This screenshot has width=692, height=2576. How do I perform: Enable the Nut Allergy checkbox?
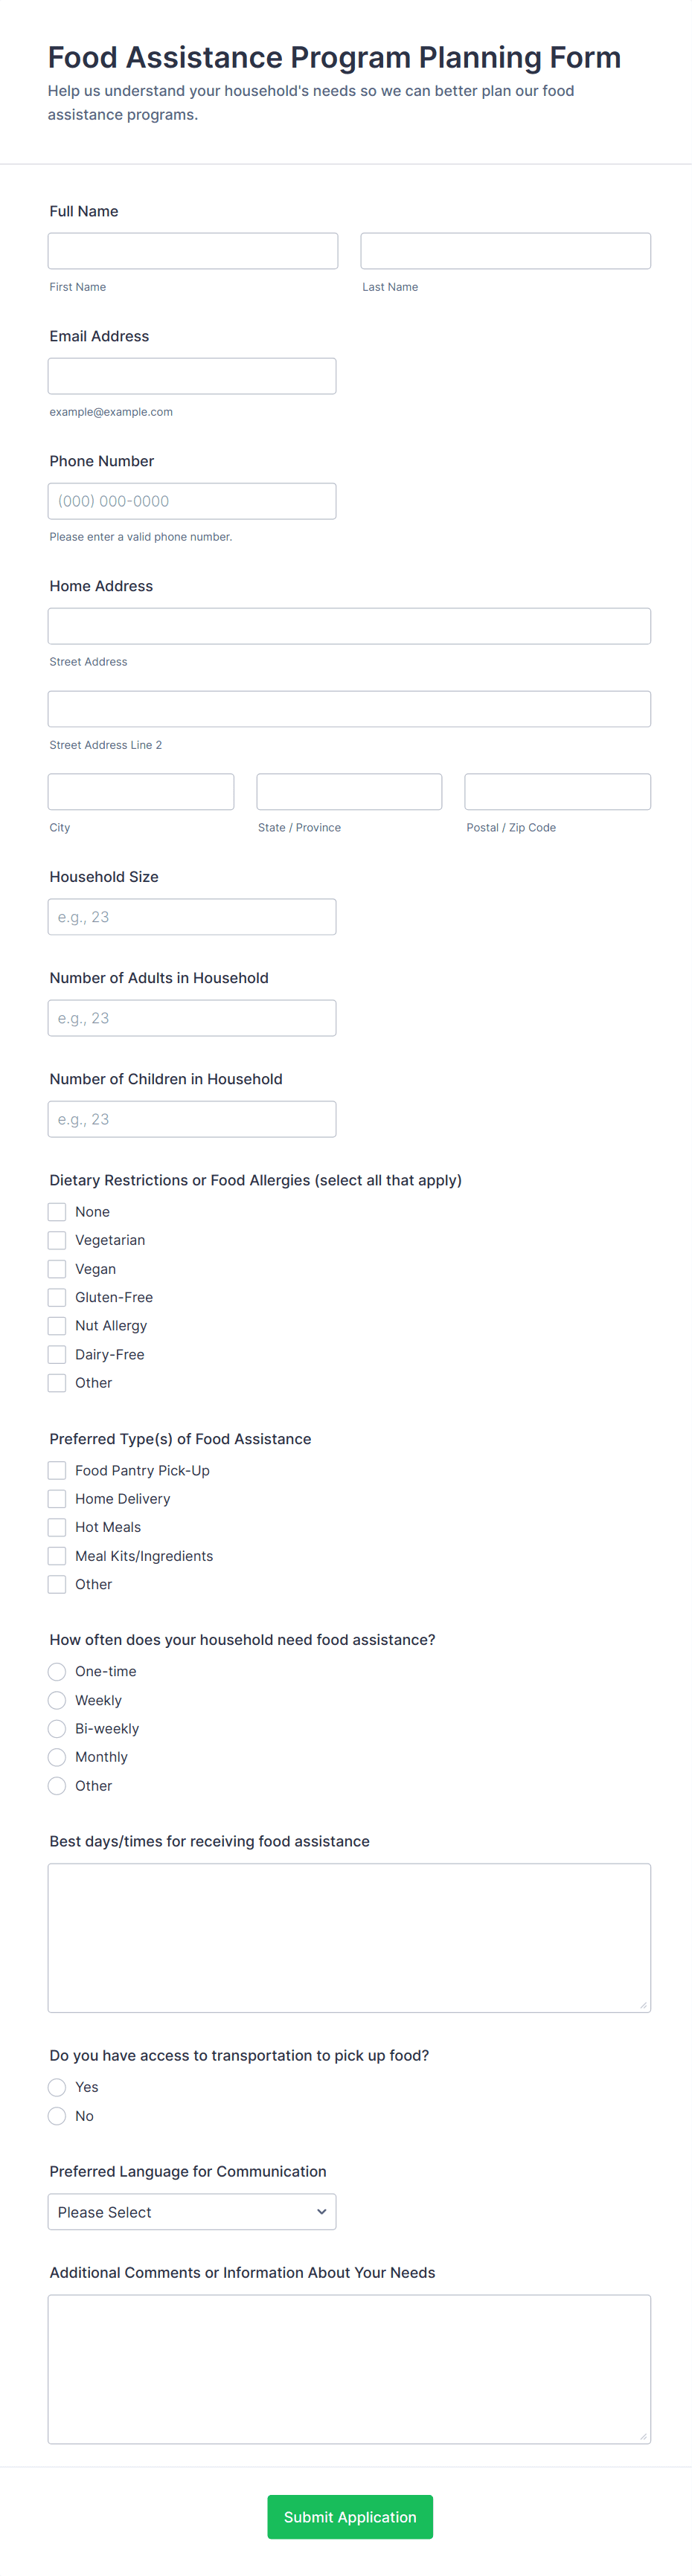click(57, 1326)
